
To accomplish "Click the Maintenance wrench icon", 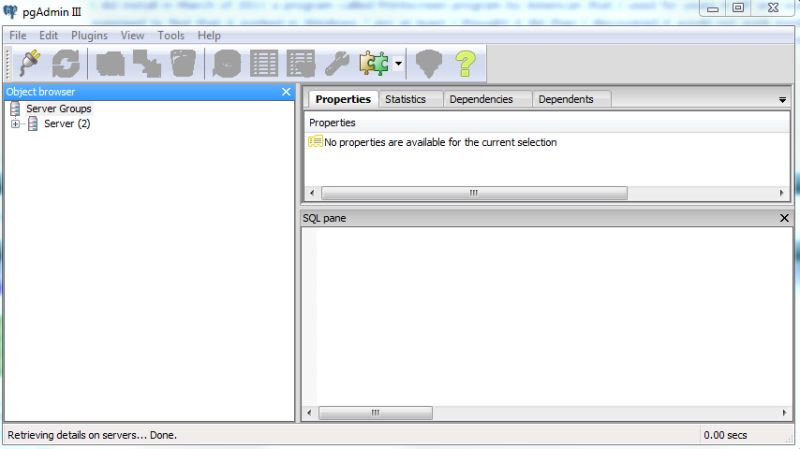I will [337, 64].
